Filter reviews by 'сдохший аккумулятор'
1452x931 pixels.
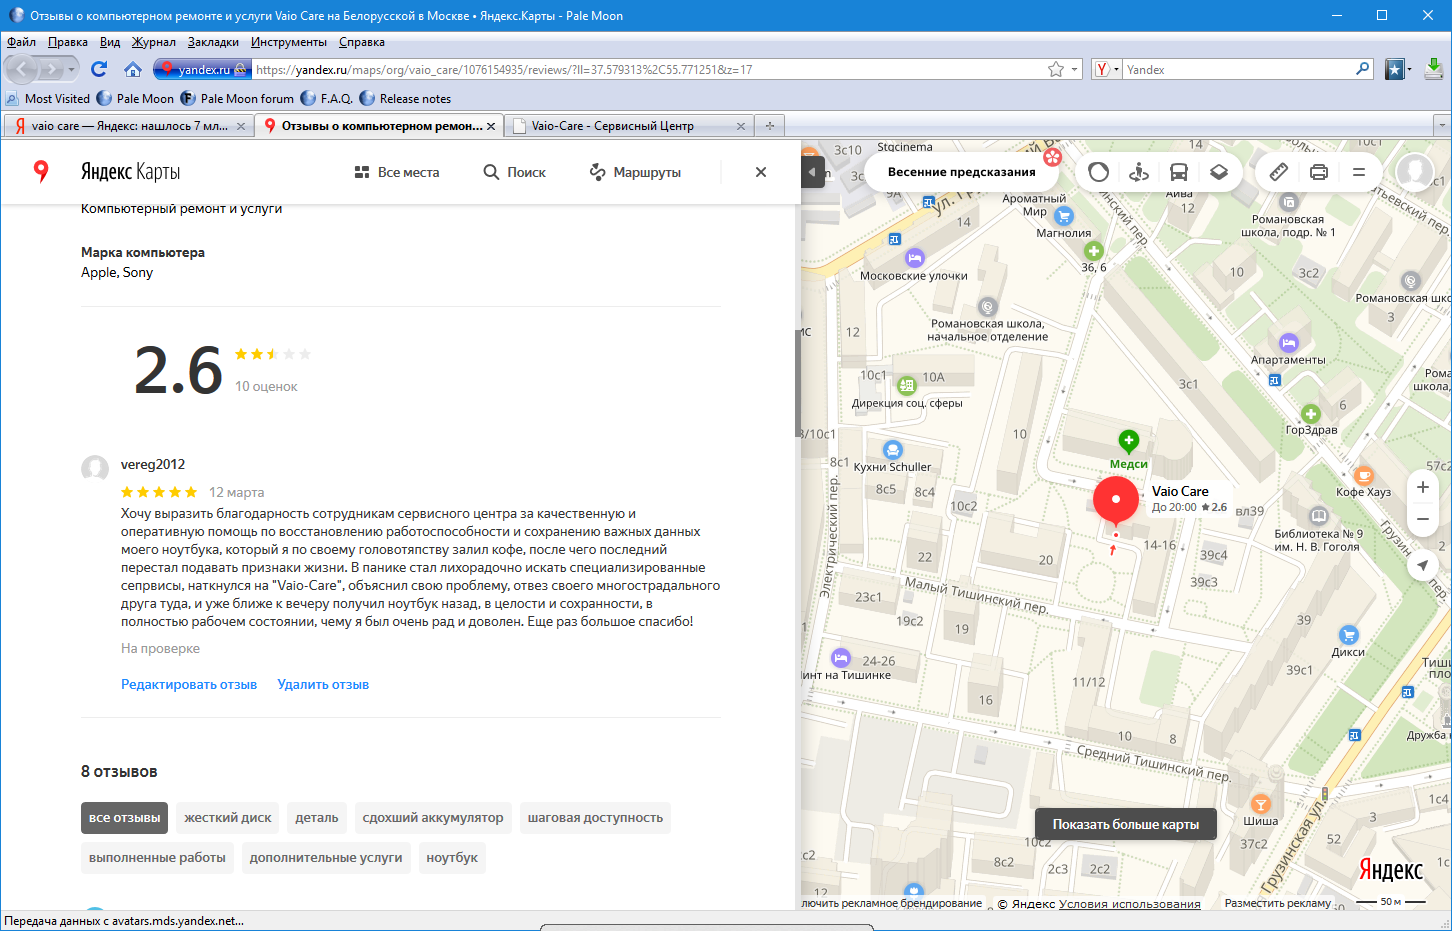(433, 818)
